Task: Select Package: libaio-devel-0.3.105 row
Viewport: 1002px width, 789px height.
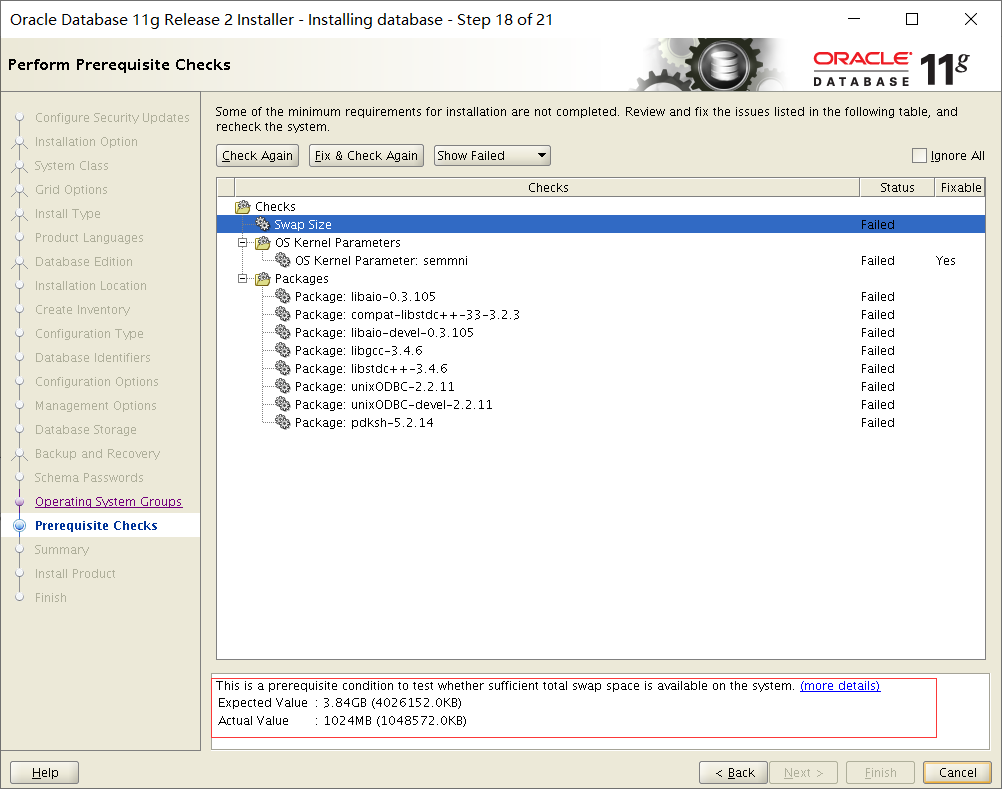Action: coord(601,332)
